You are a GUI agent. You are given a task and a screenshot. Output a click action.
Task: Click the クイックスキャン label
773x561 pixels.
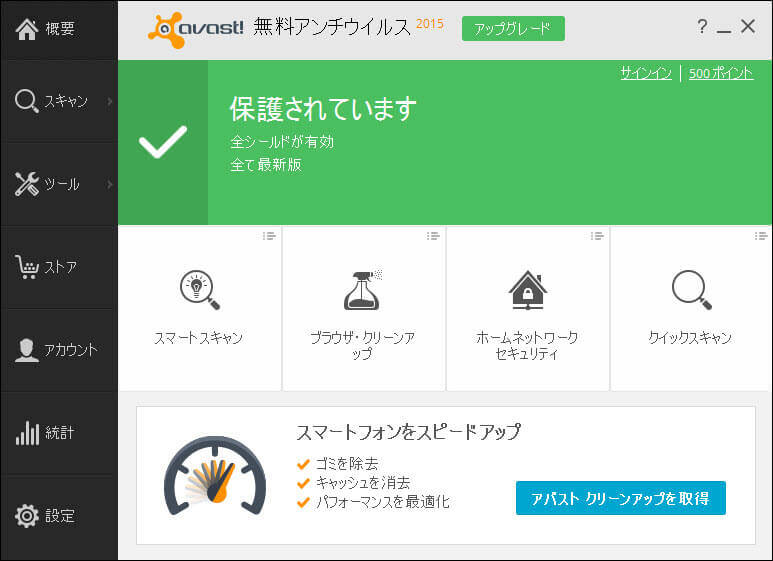point(690,338)
